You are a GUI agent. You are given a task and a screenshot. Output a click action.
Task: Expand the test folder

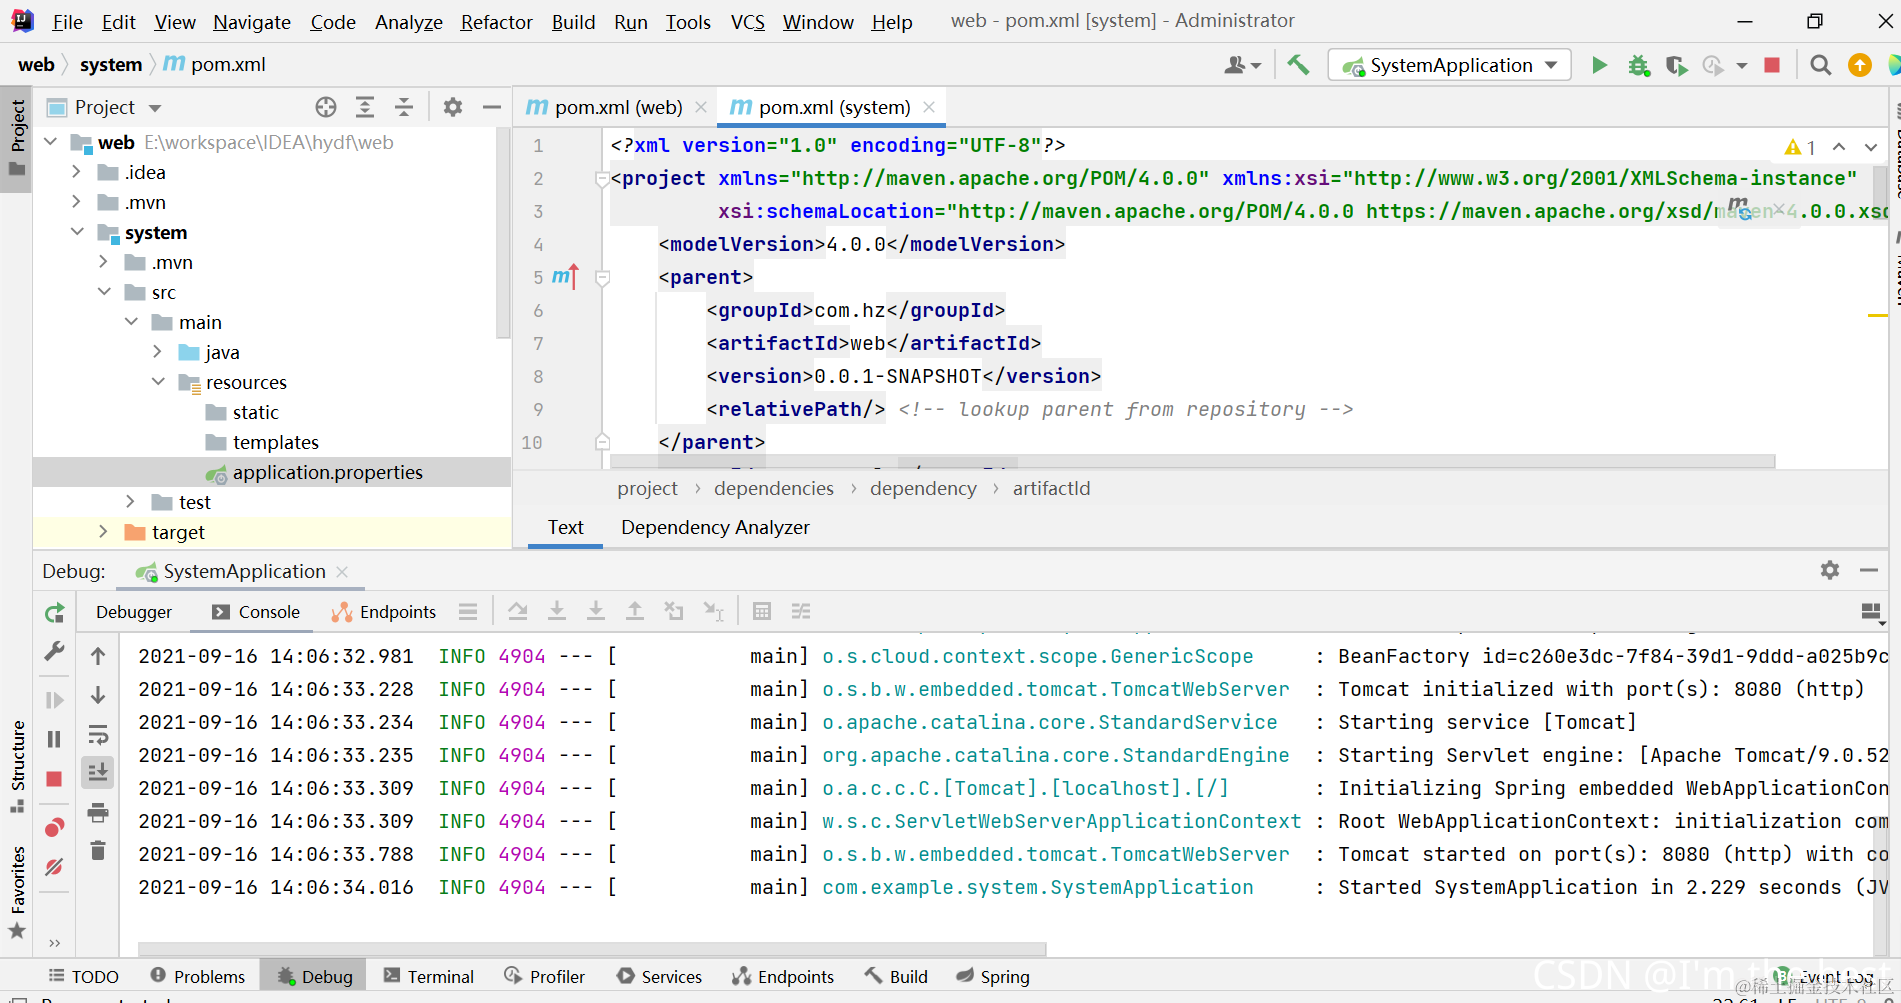[x=131, y=502]
